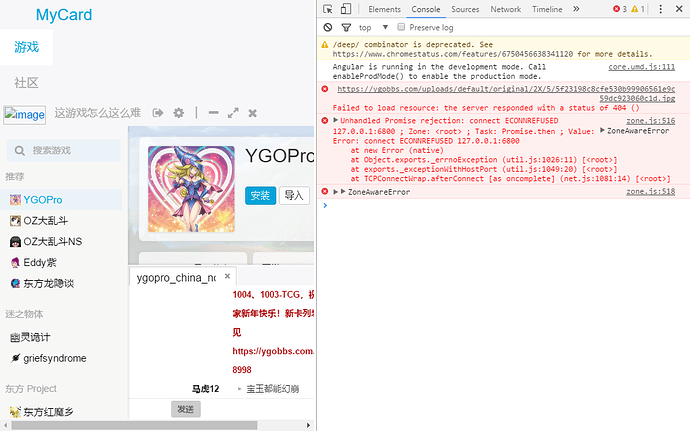Click the 东方红魔乡 game icon
This screenshot has width=690, height=431.
tap(15, 412)
